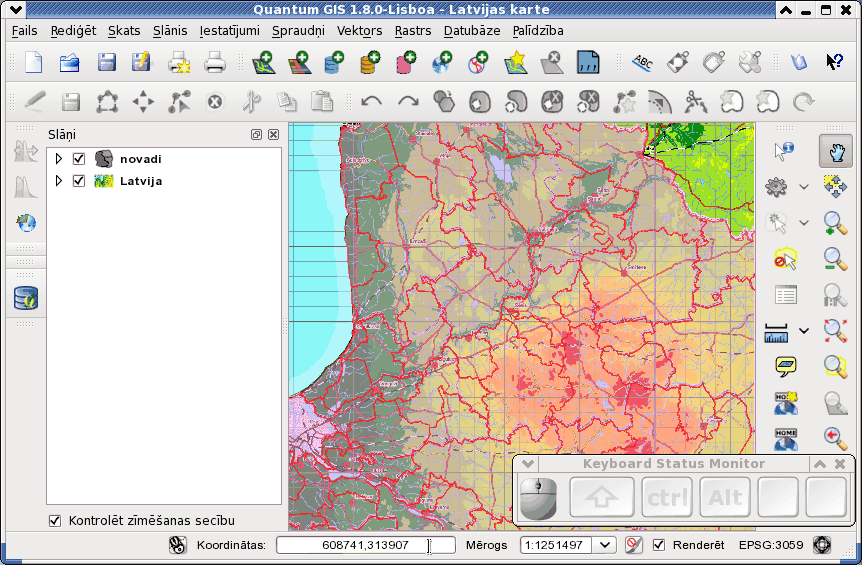Click the Map Tips speech bubble icon
Viewport: 862px width, 565px height.
click(786, 365)
